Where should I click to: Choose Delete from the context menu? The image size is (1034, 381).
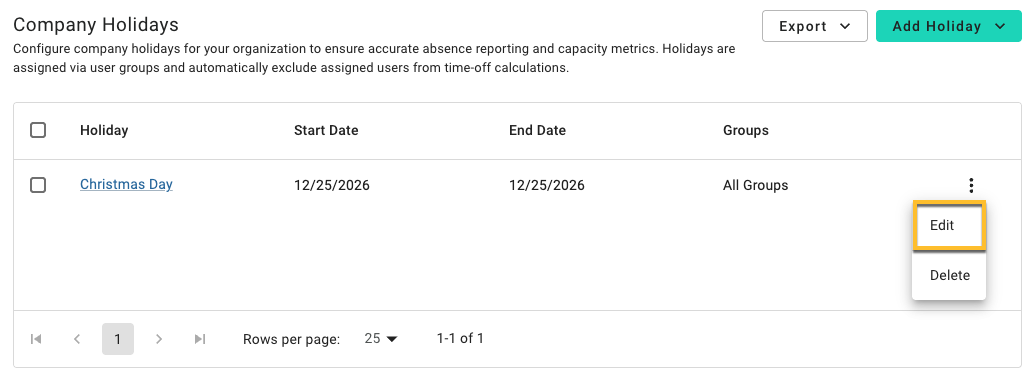tap(949, 276)
